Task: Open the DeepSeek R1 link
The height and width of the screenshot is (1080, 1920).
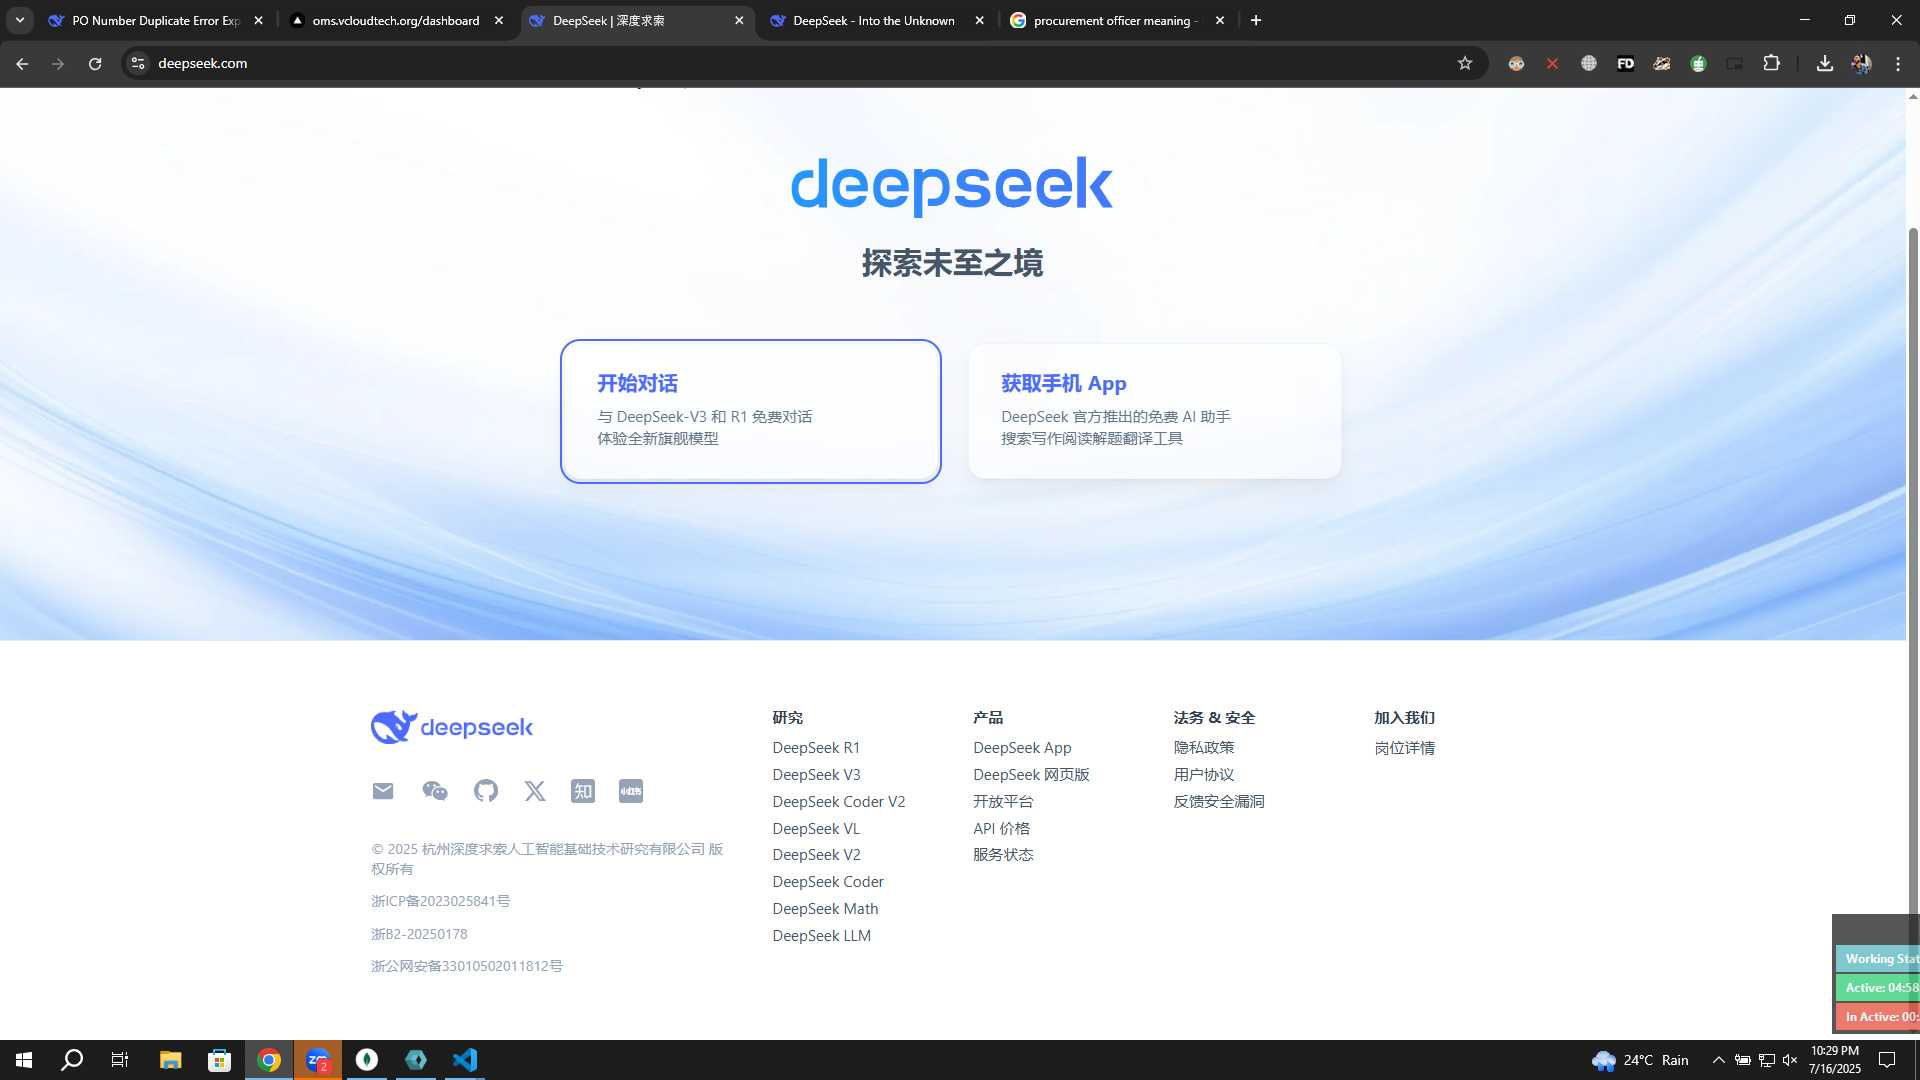Action: click(816, 748)
